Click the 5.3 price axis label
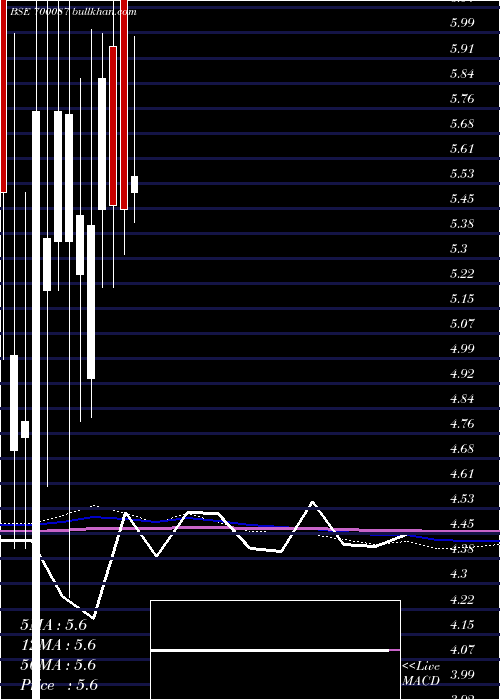500x700 pixels. pos(459,248)
